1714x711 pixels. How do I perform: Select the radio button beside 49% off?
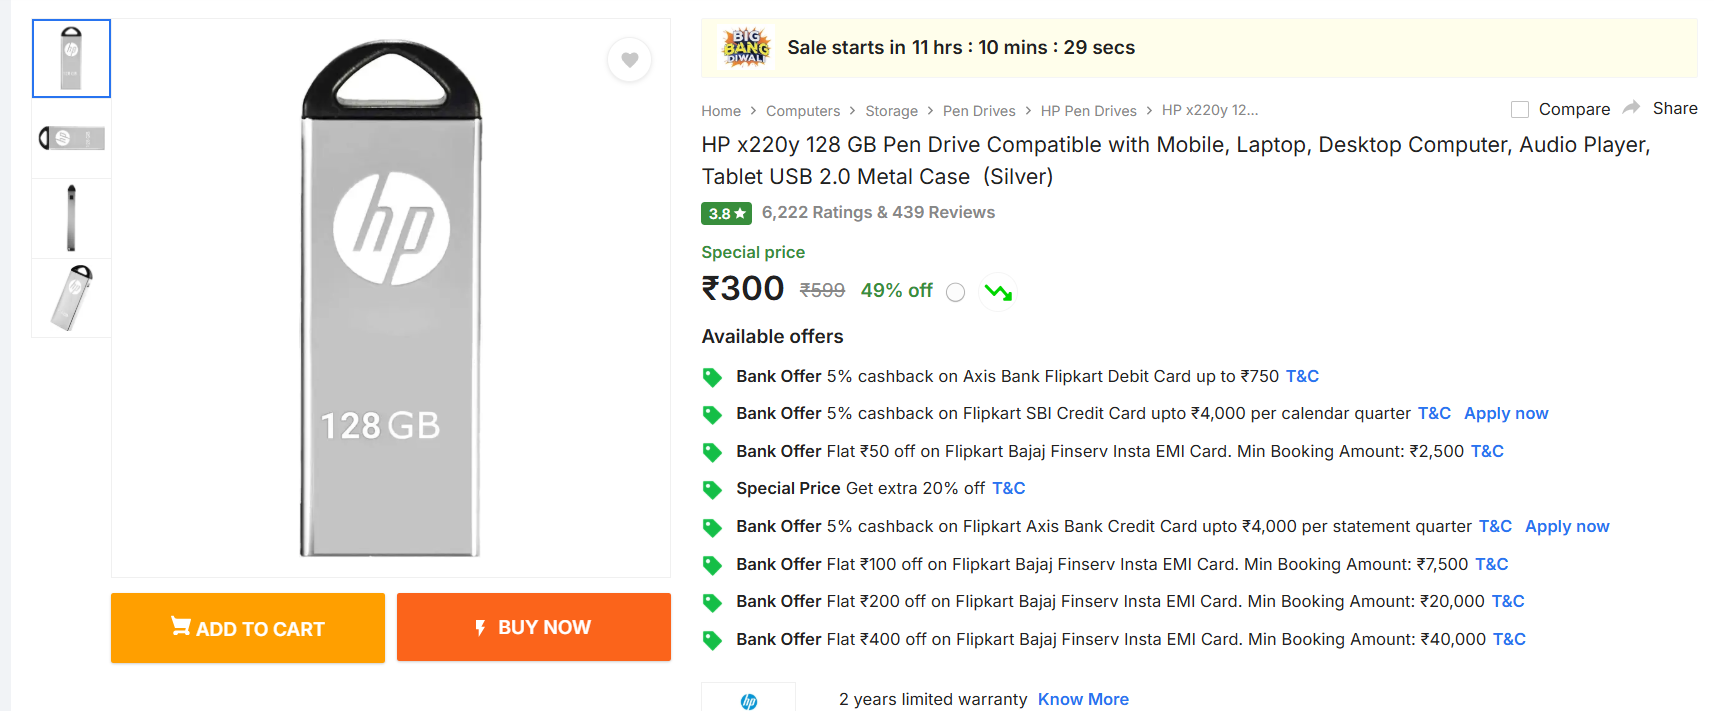955,292
